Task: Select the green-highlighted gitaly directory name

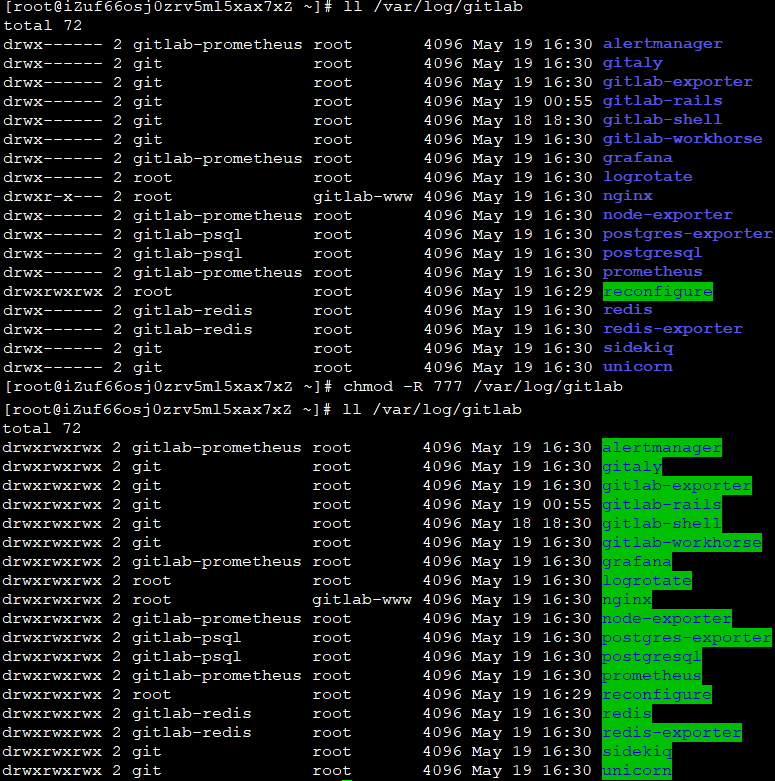Action: click(x=632, y=467)
